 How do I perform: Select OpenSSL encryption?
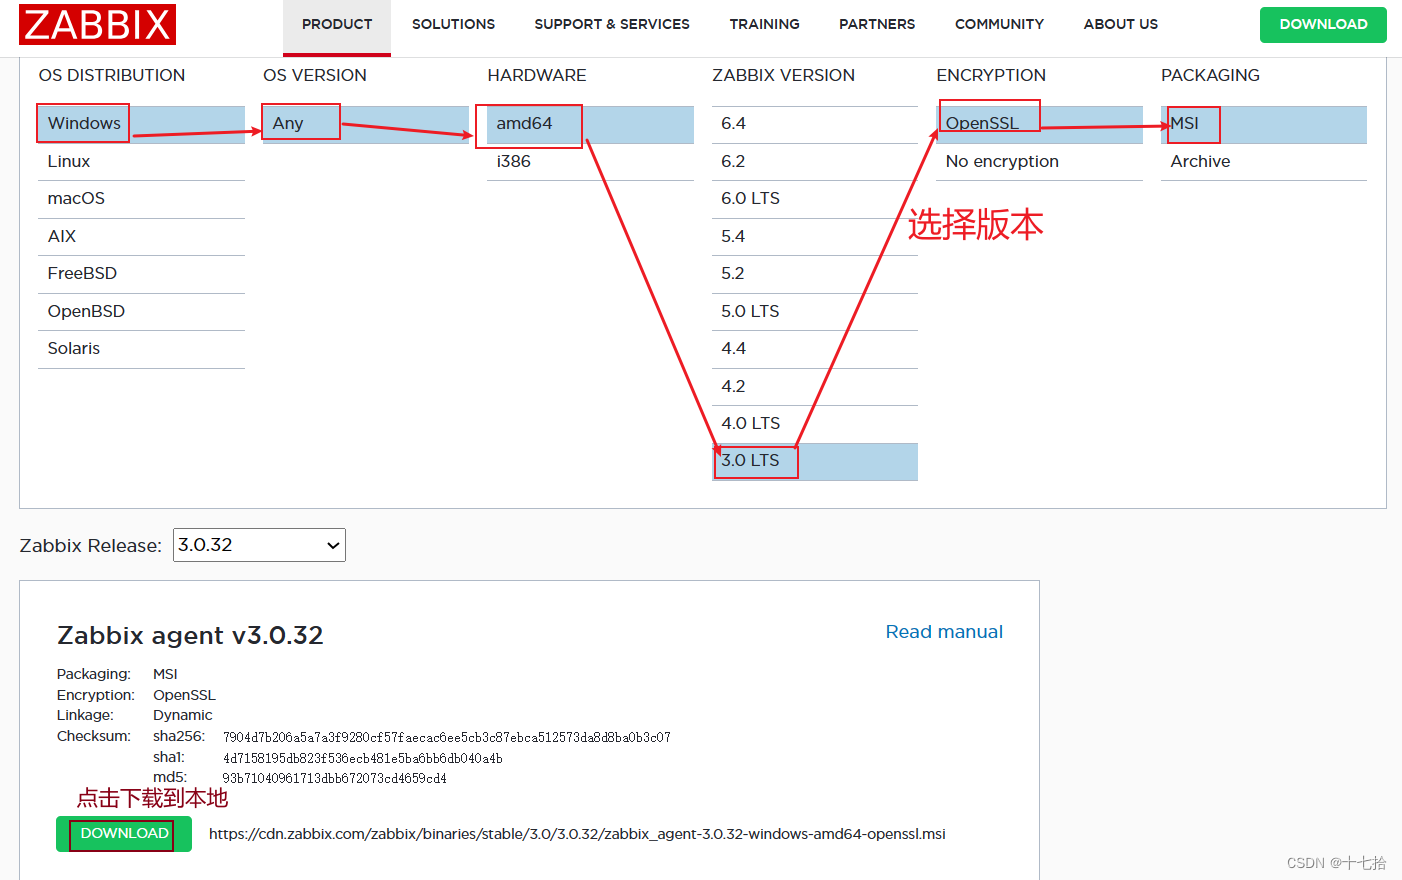tap(1039, 124)
